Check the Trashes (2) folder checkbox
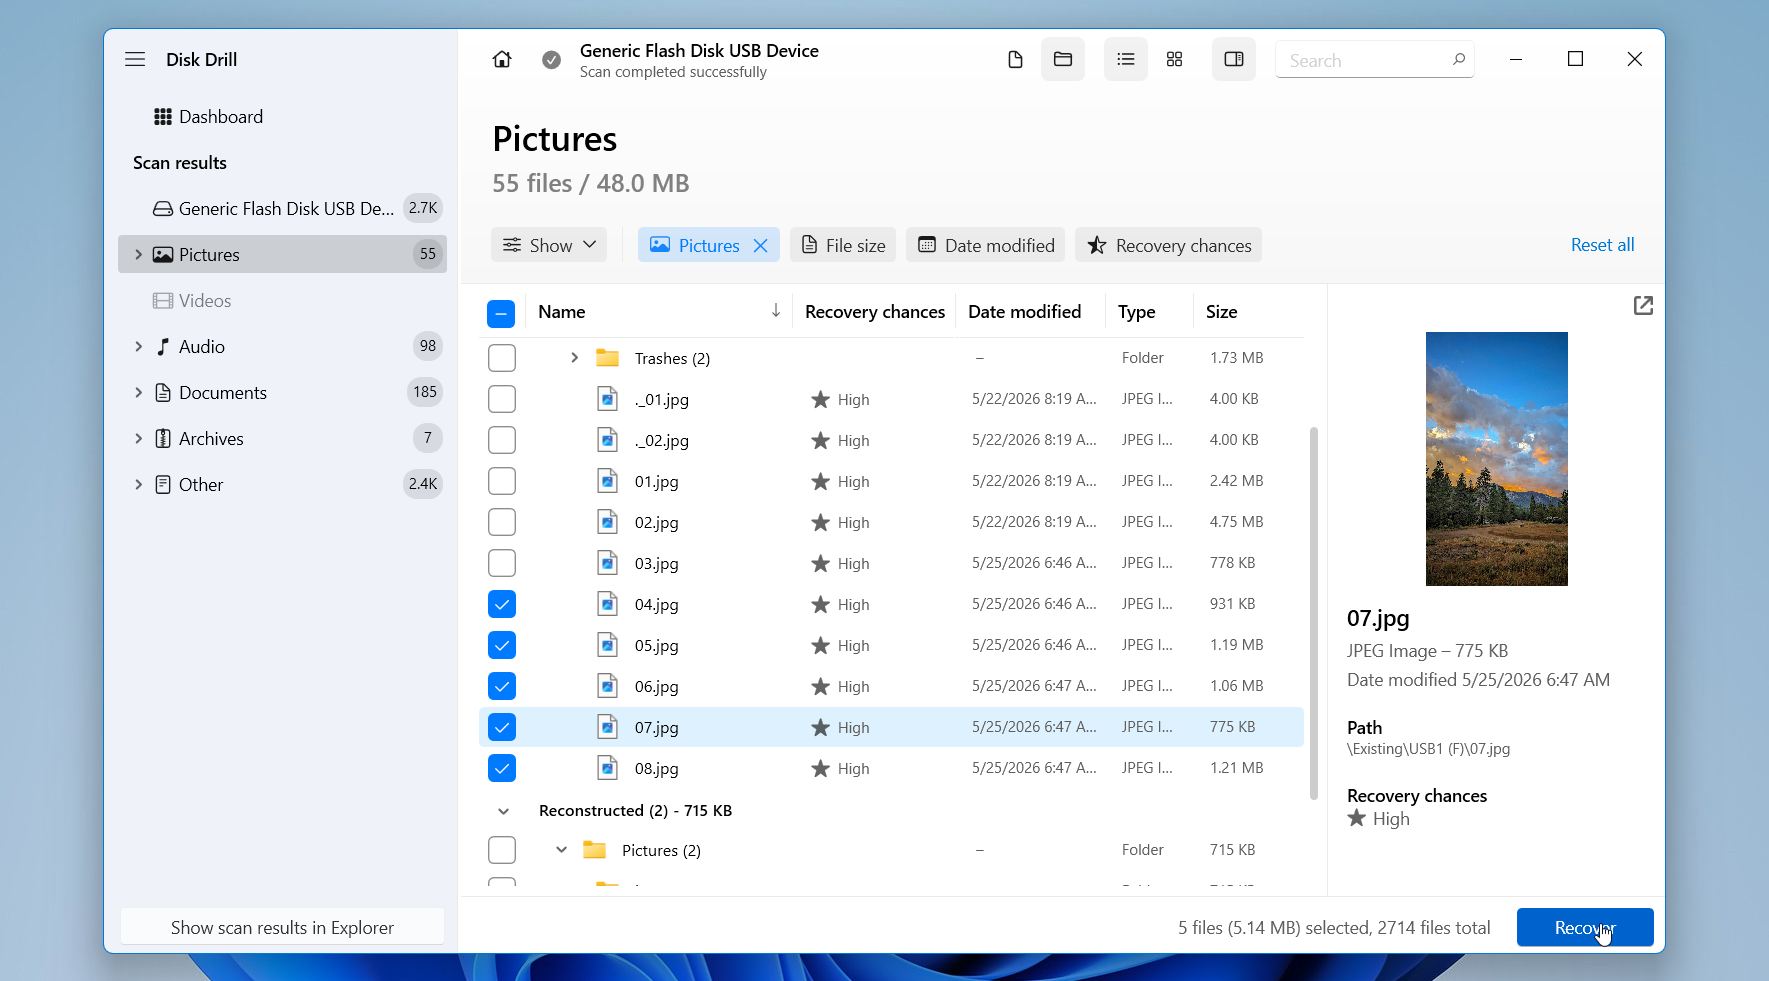Screen dimensions: 1769x981 502,358
